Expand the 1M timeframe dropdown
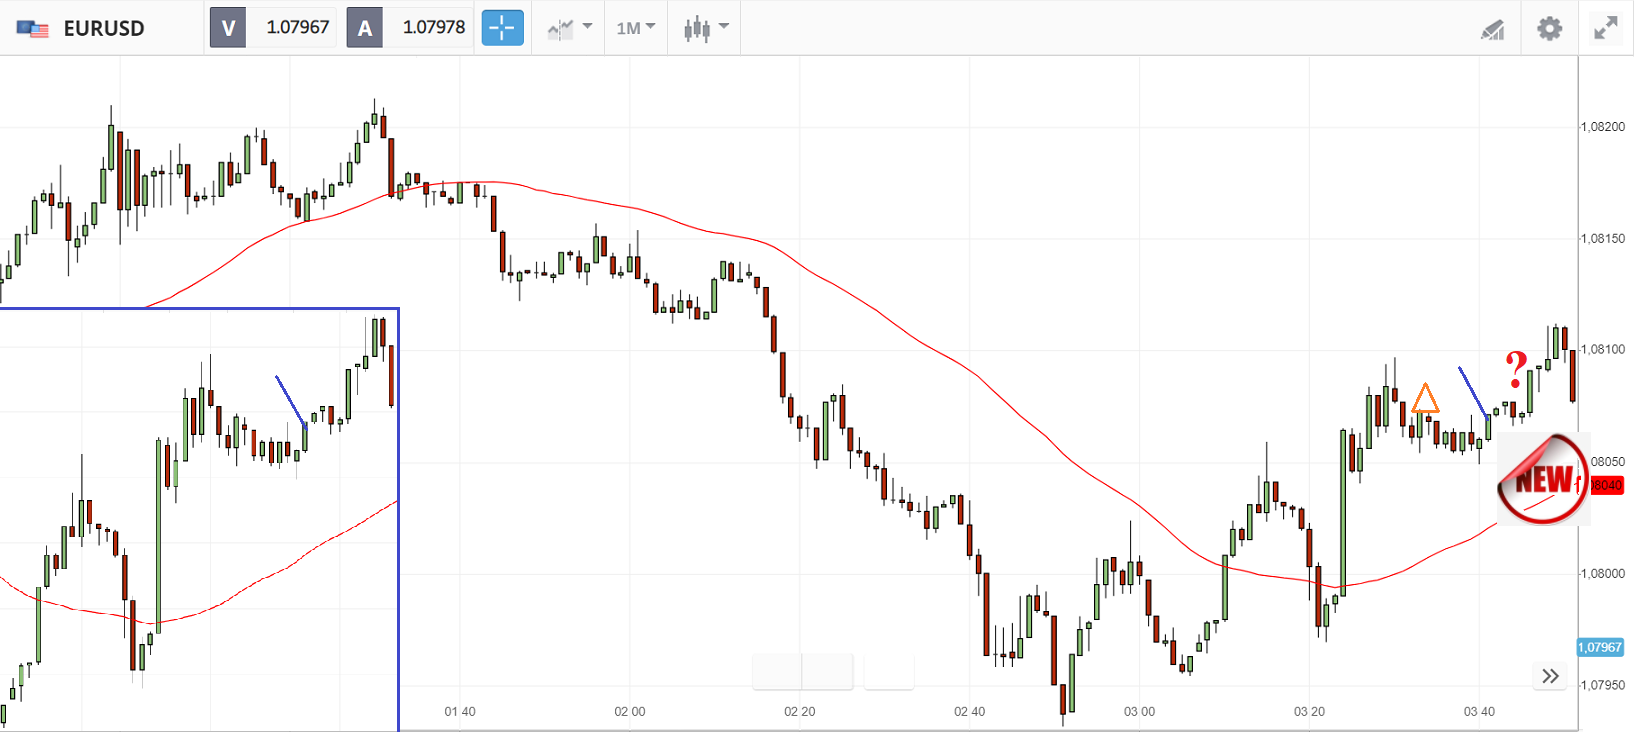The image size is (1634, 732). pyautogui.click(x=635, y=28)
